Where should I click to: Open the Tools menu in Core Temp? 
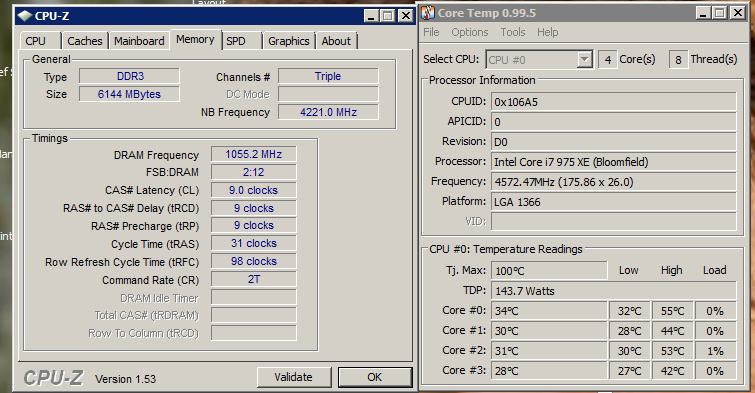click(512, 32)
